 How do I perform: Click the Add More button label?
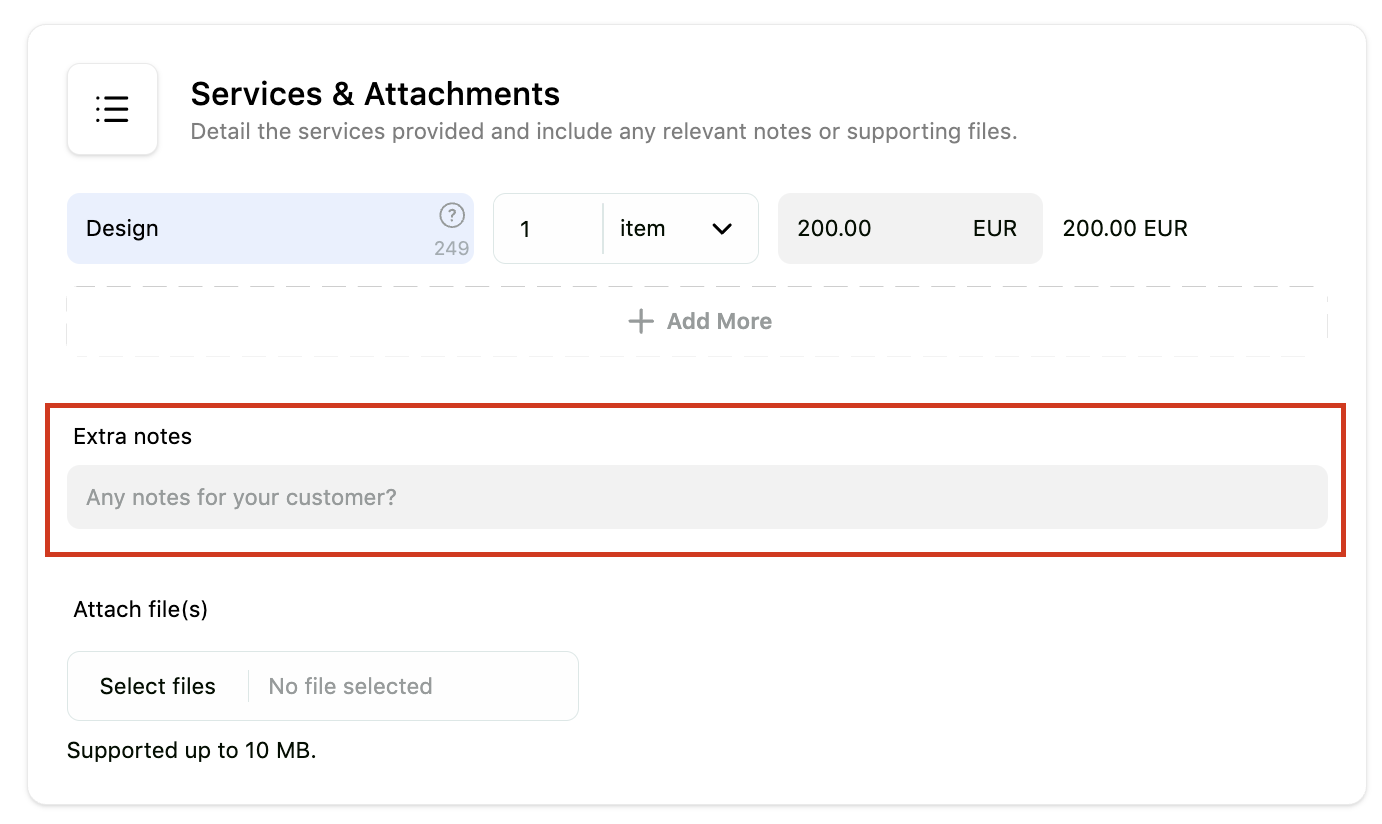(719, 321)
